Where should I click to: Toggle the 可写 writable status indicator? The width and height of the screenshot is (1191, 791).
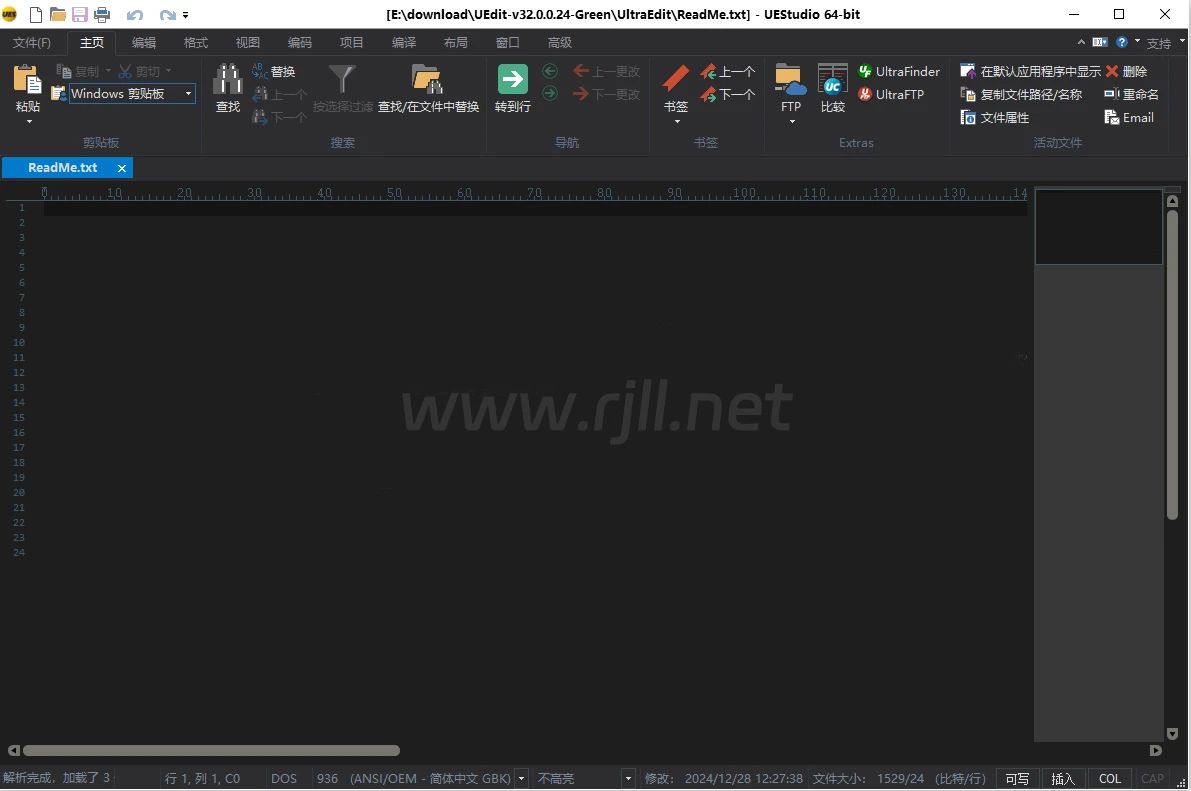pos(1017,779)
